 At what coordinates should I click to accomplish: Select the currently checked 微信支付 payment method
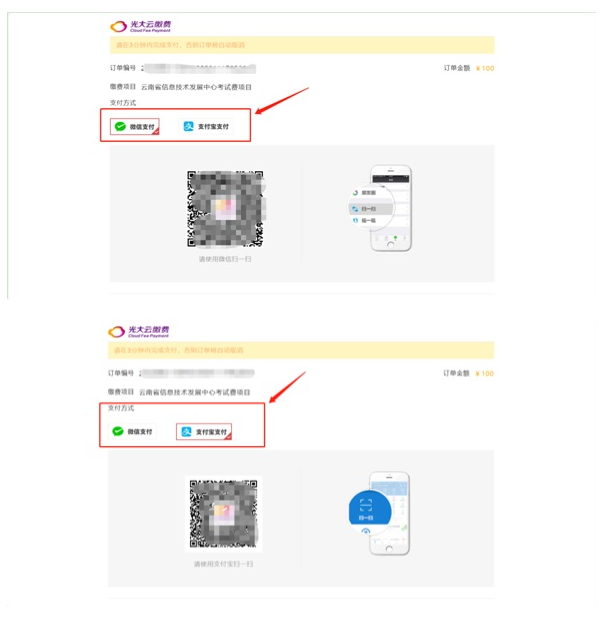(x=135, y=127)
